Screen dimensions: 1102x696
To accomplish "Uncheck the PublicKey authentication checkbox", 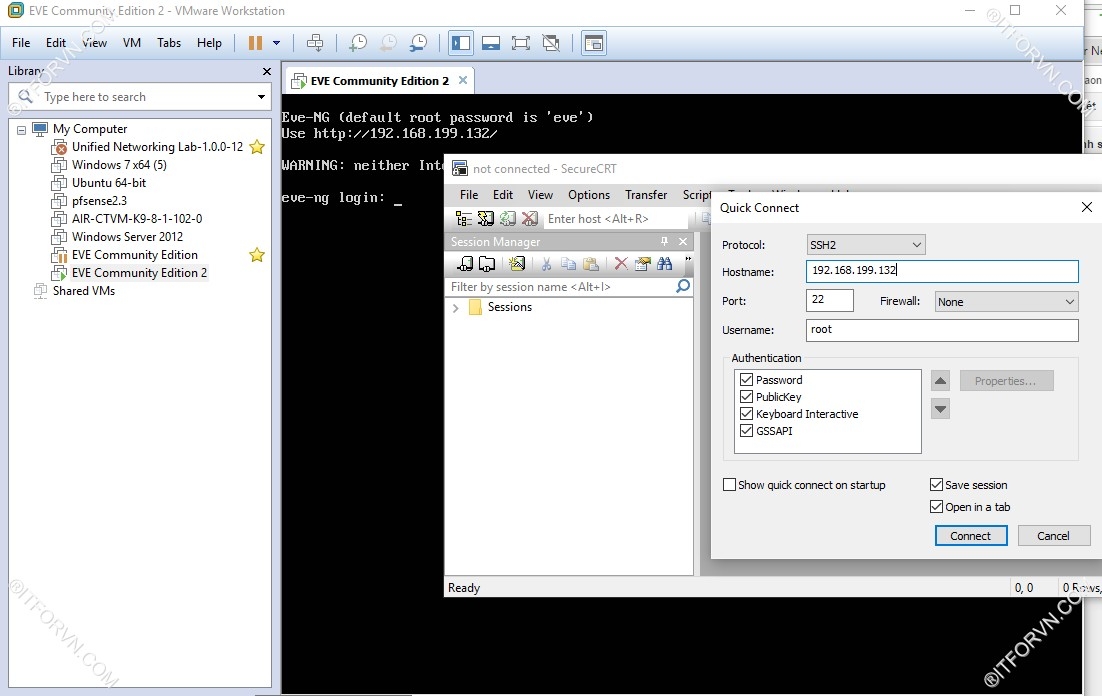I will tap(746, 397).
